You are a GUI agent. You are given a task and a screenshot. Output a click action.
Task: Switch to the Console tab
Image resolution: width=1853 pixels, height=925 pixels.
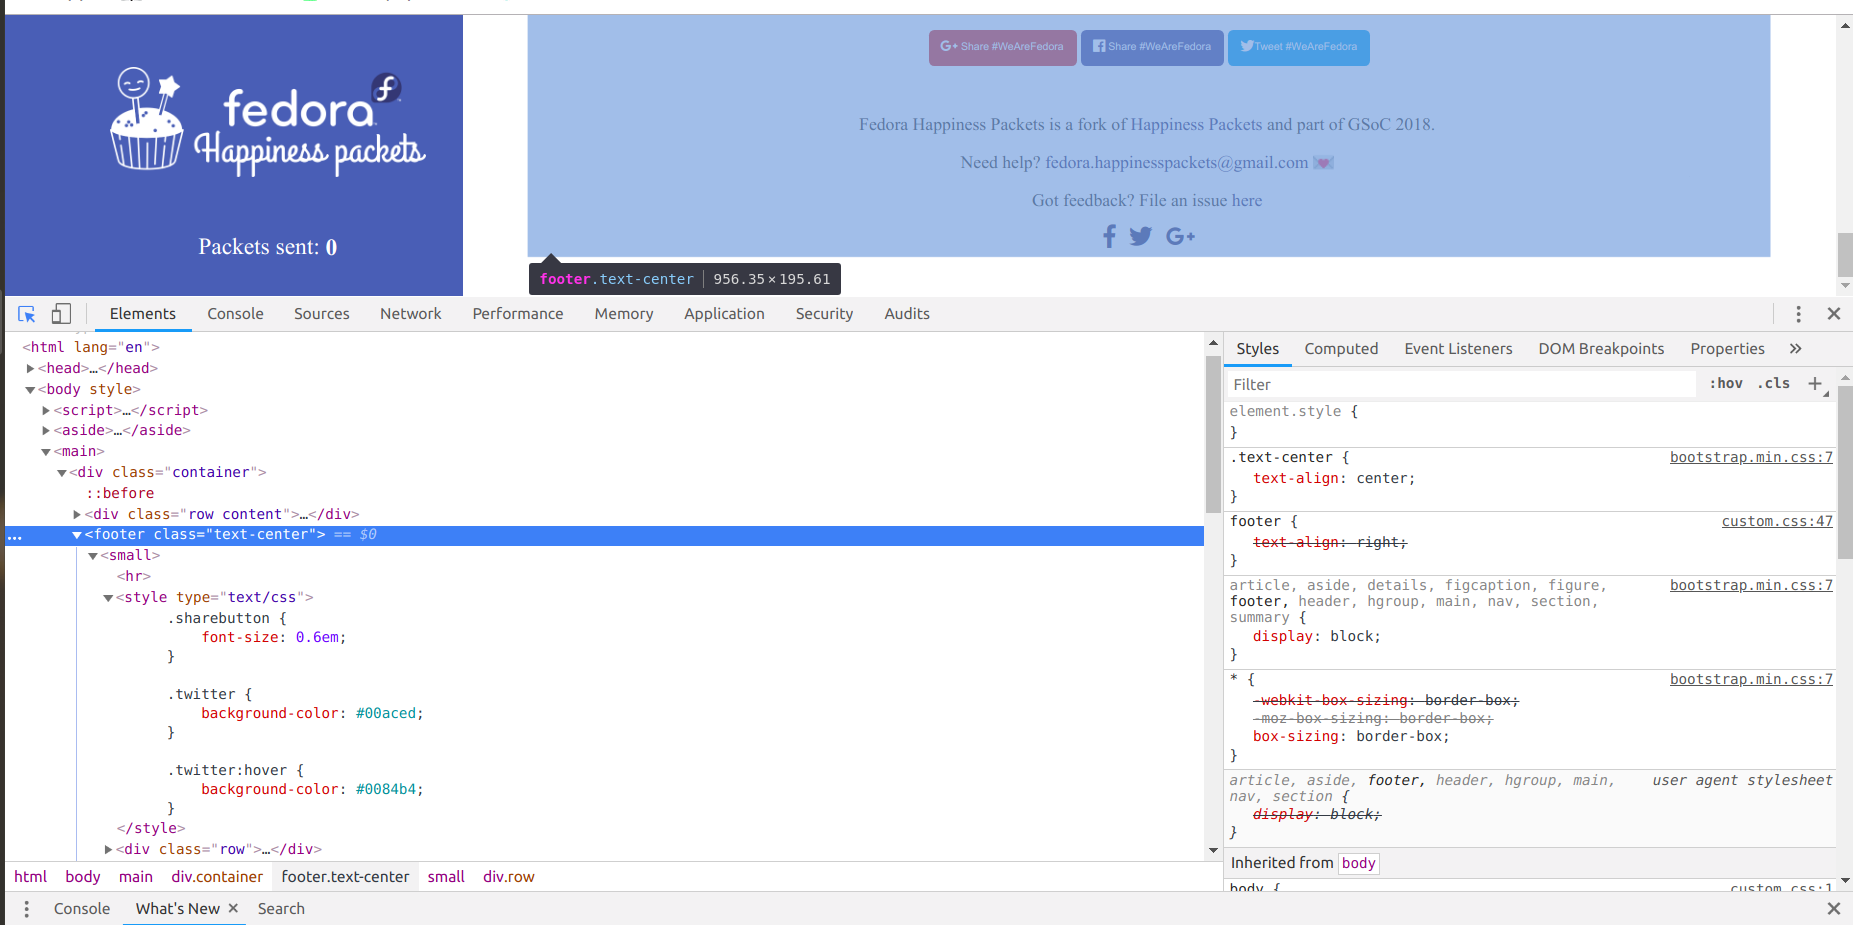[x=235, y=314]
